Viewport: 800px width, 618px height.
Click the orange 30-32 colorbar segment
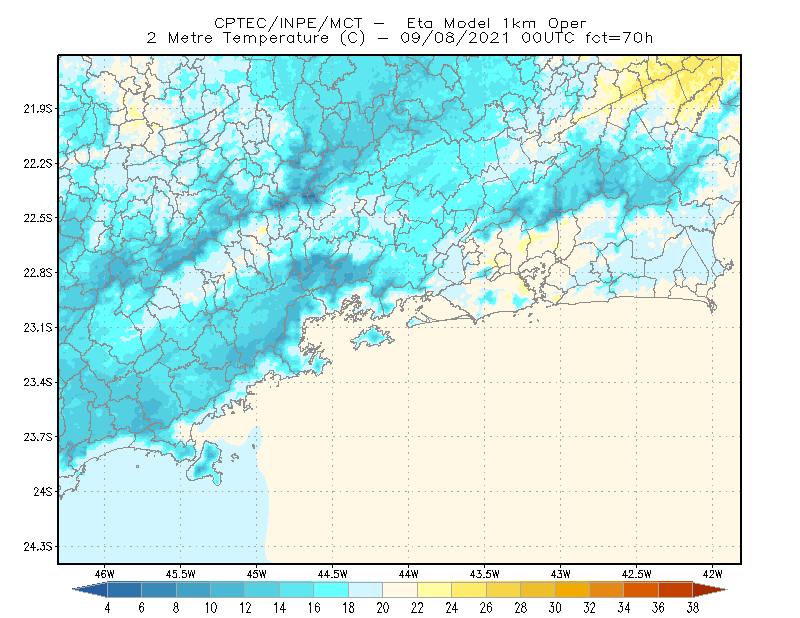point(572,590)
